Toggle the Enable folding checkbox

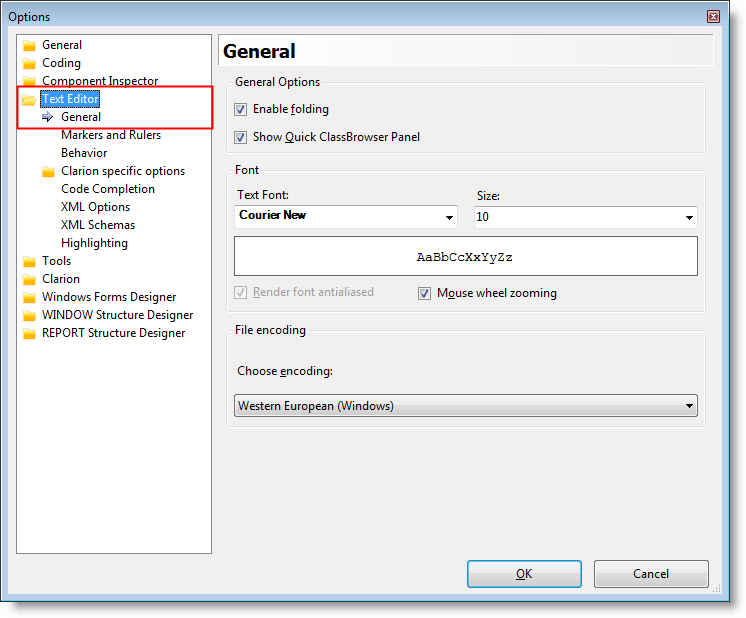tap(240, 109)
